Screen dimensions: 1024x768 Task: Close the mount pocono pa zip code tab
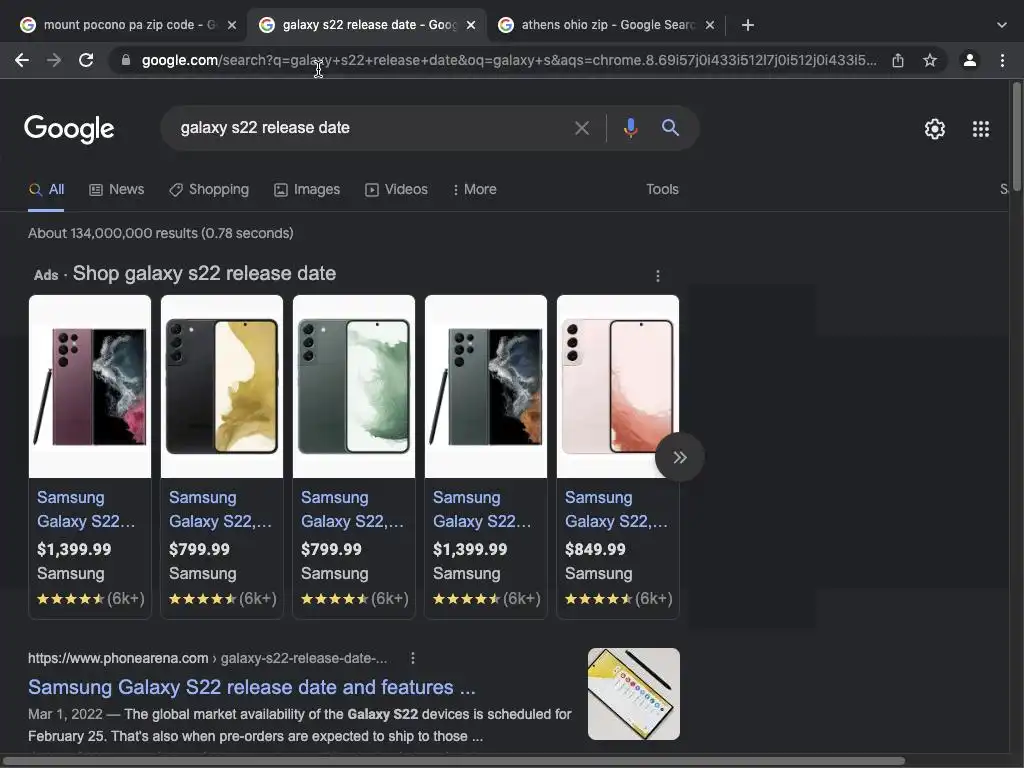coord(232,25)
